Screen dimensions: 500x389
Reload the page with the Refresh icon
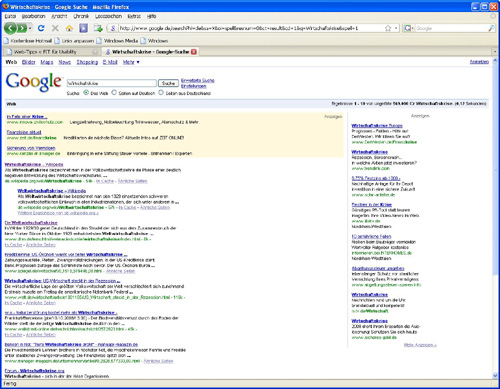click(41, 28)
